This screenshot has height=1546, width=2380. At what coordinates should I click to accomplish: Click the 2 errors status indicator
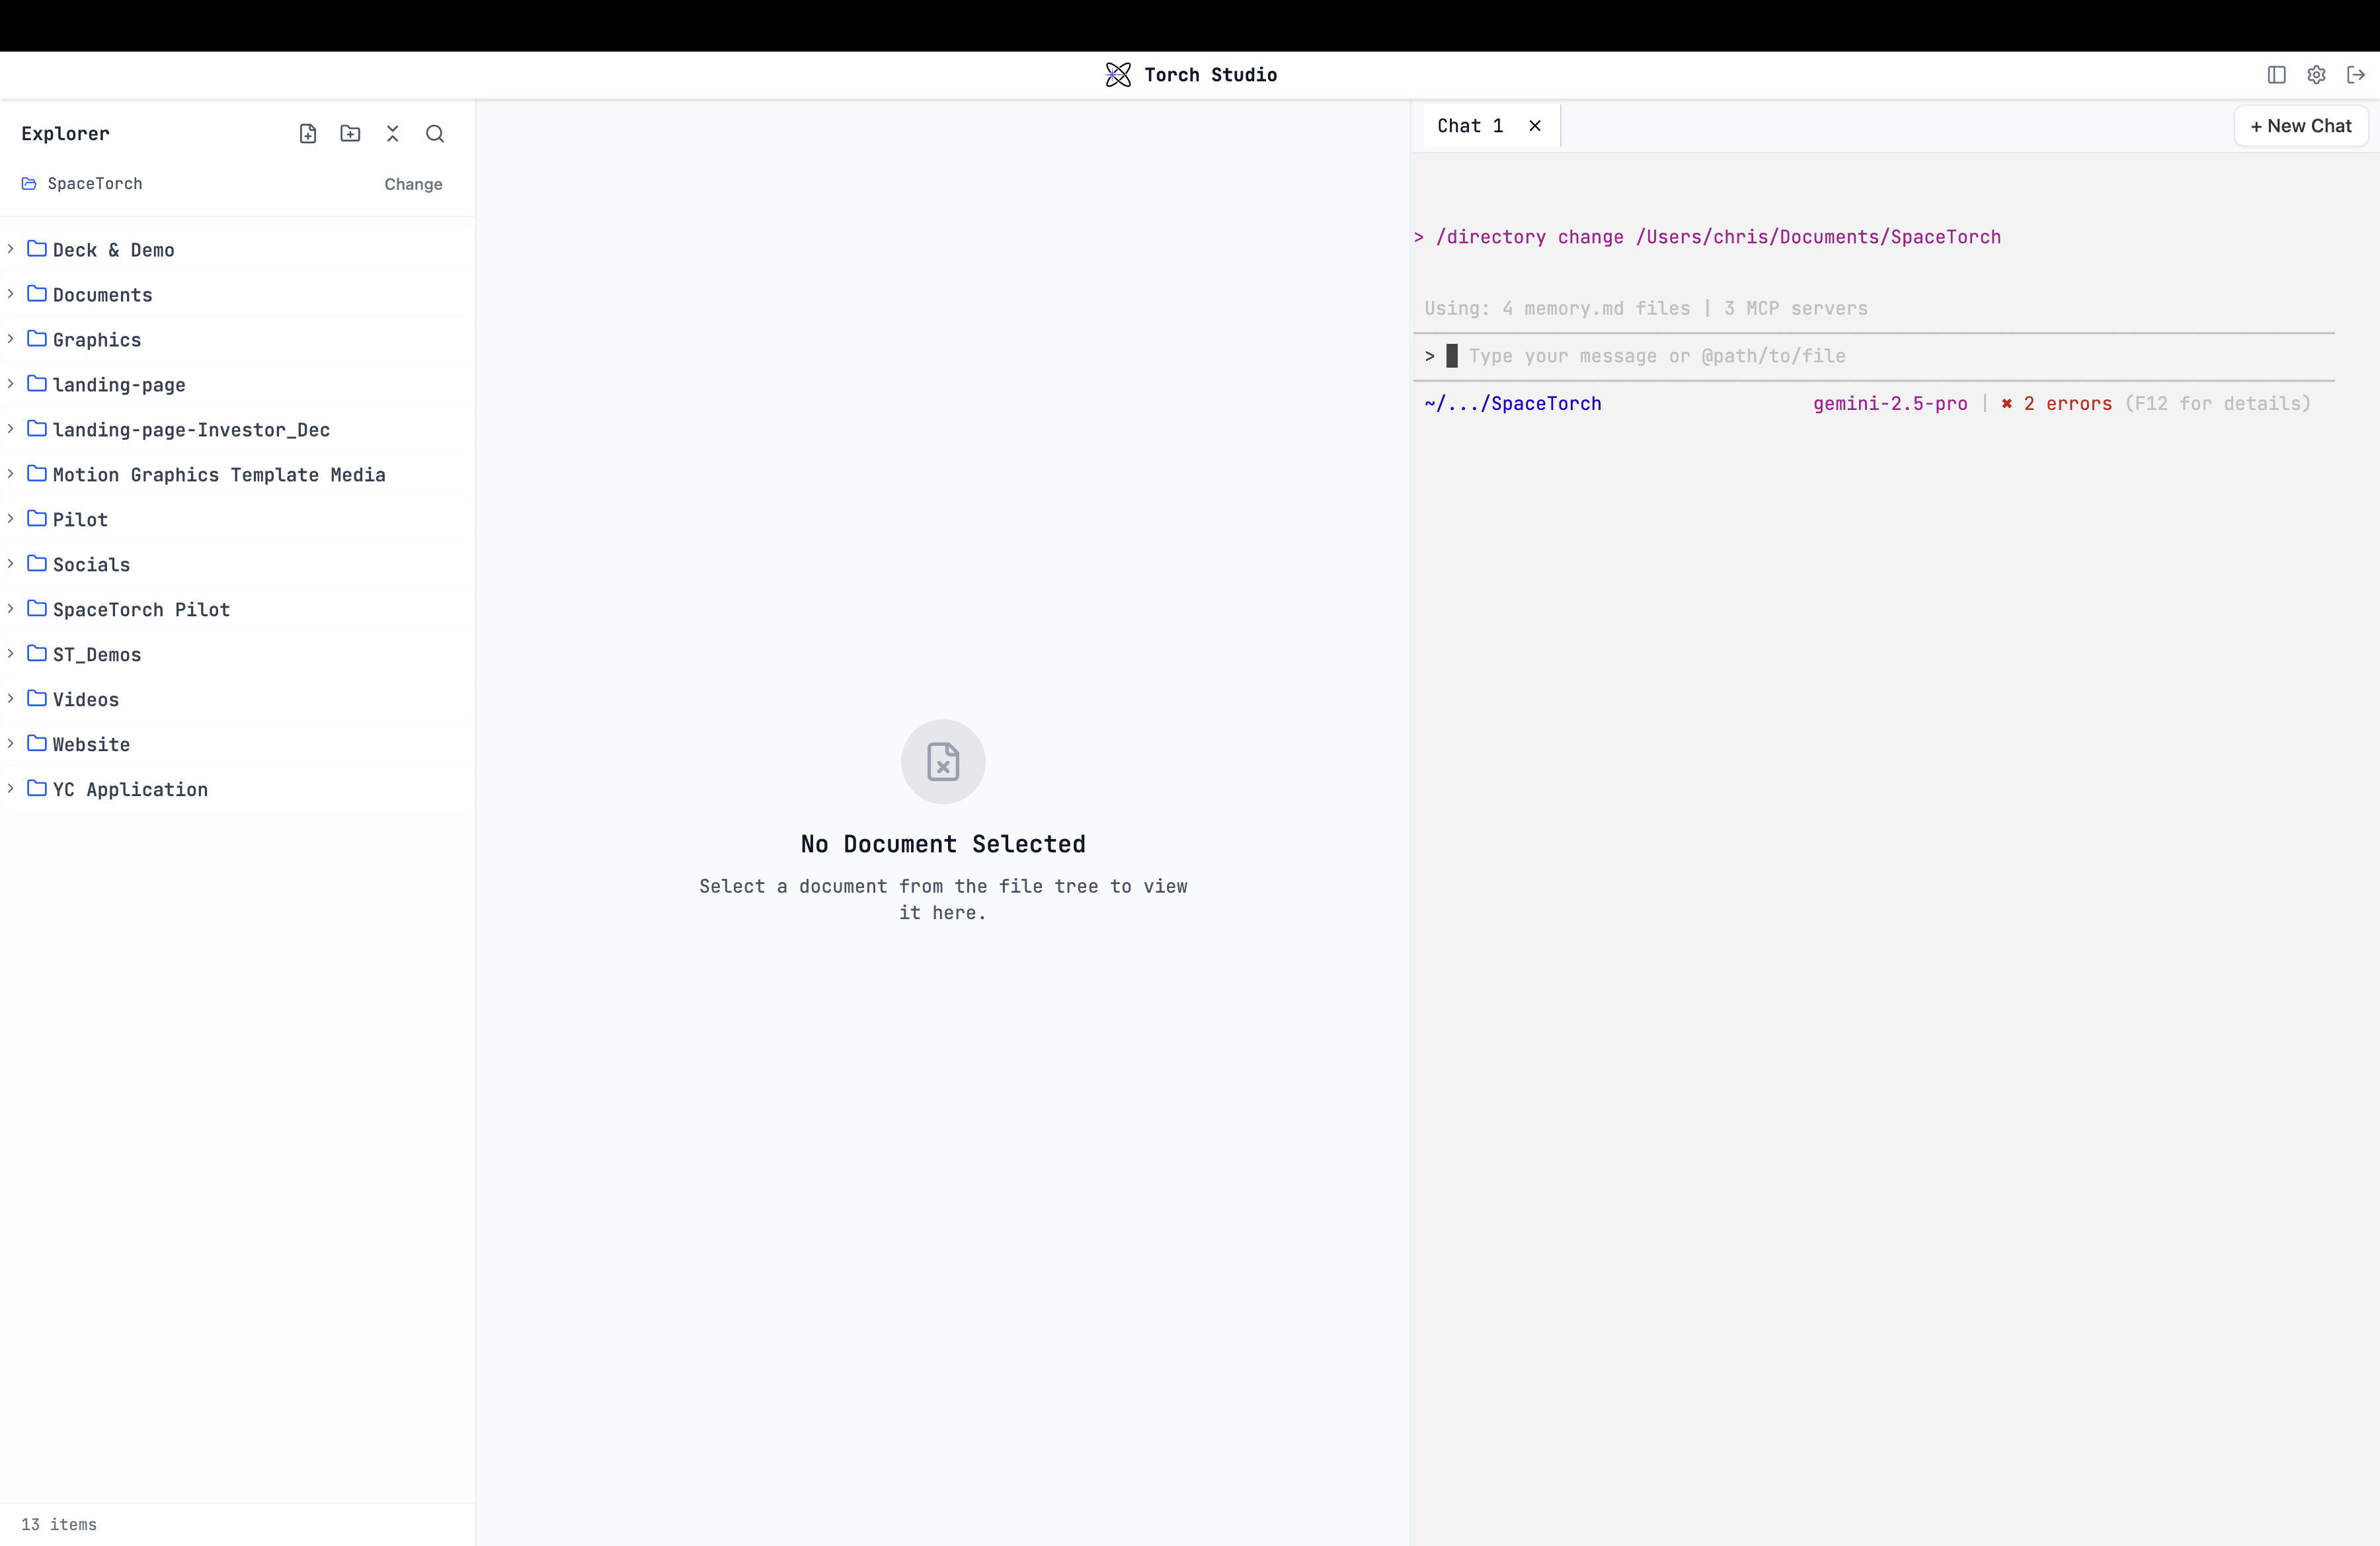[2067, 404]
